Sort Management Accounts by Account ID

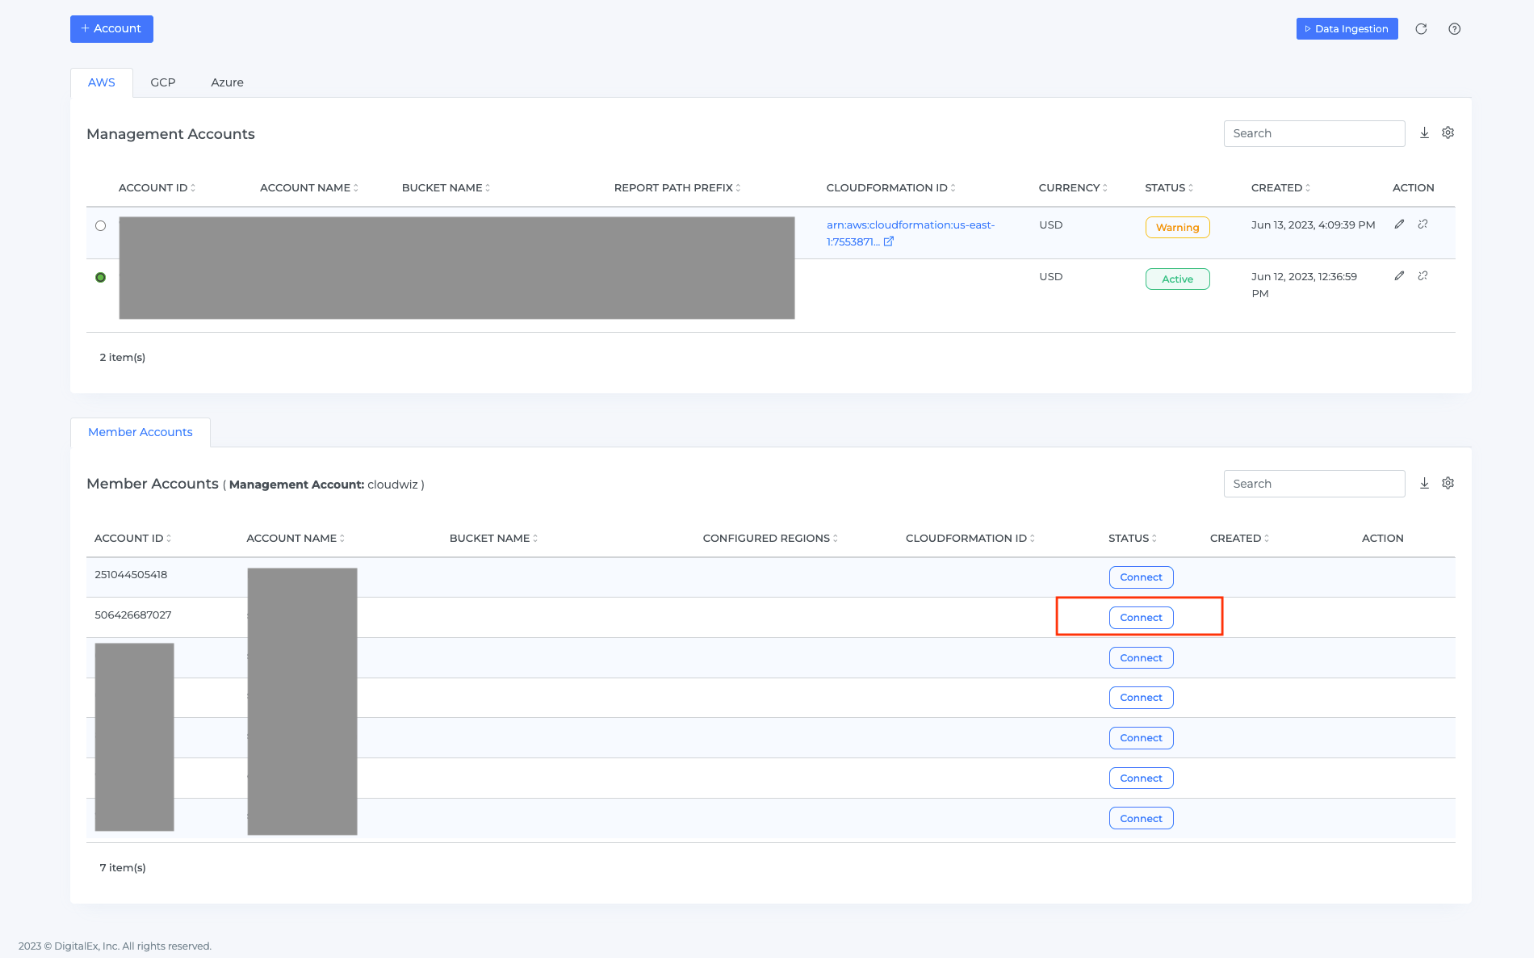(157, 188)
